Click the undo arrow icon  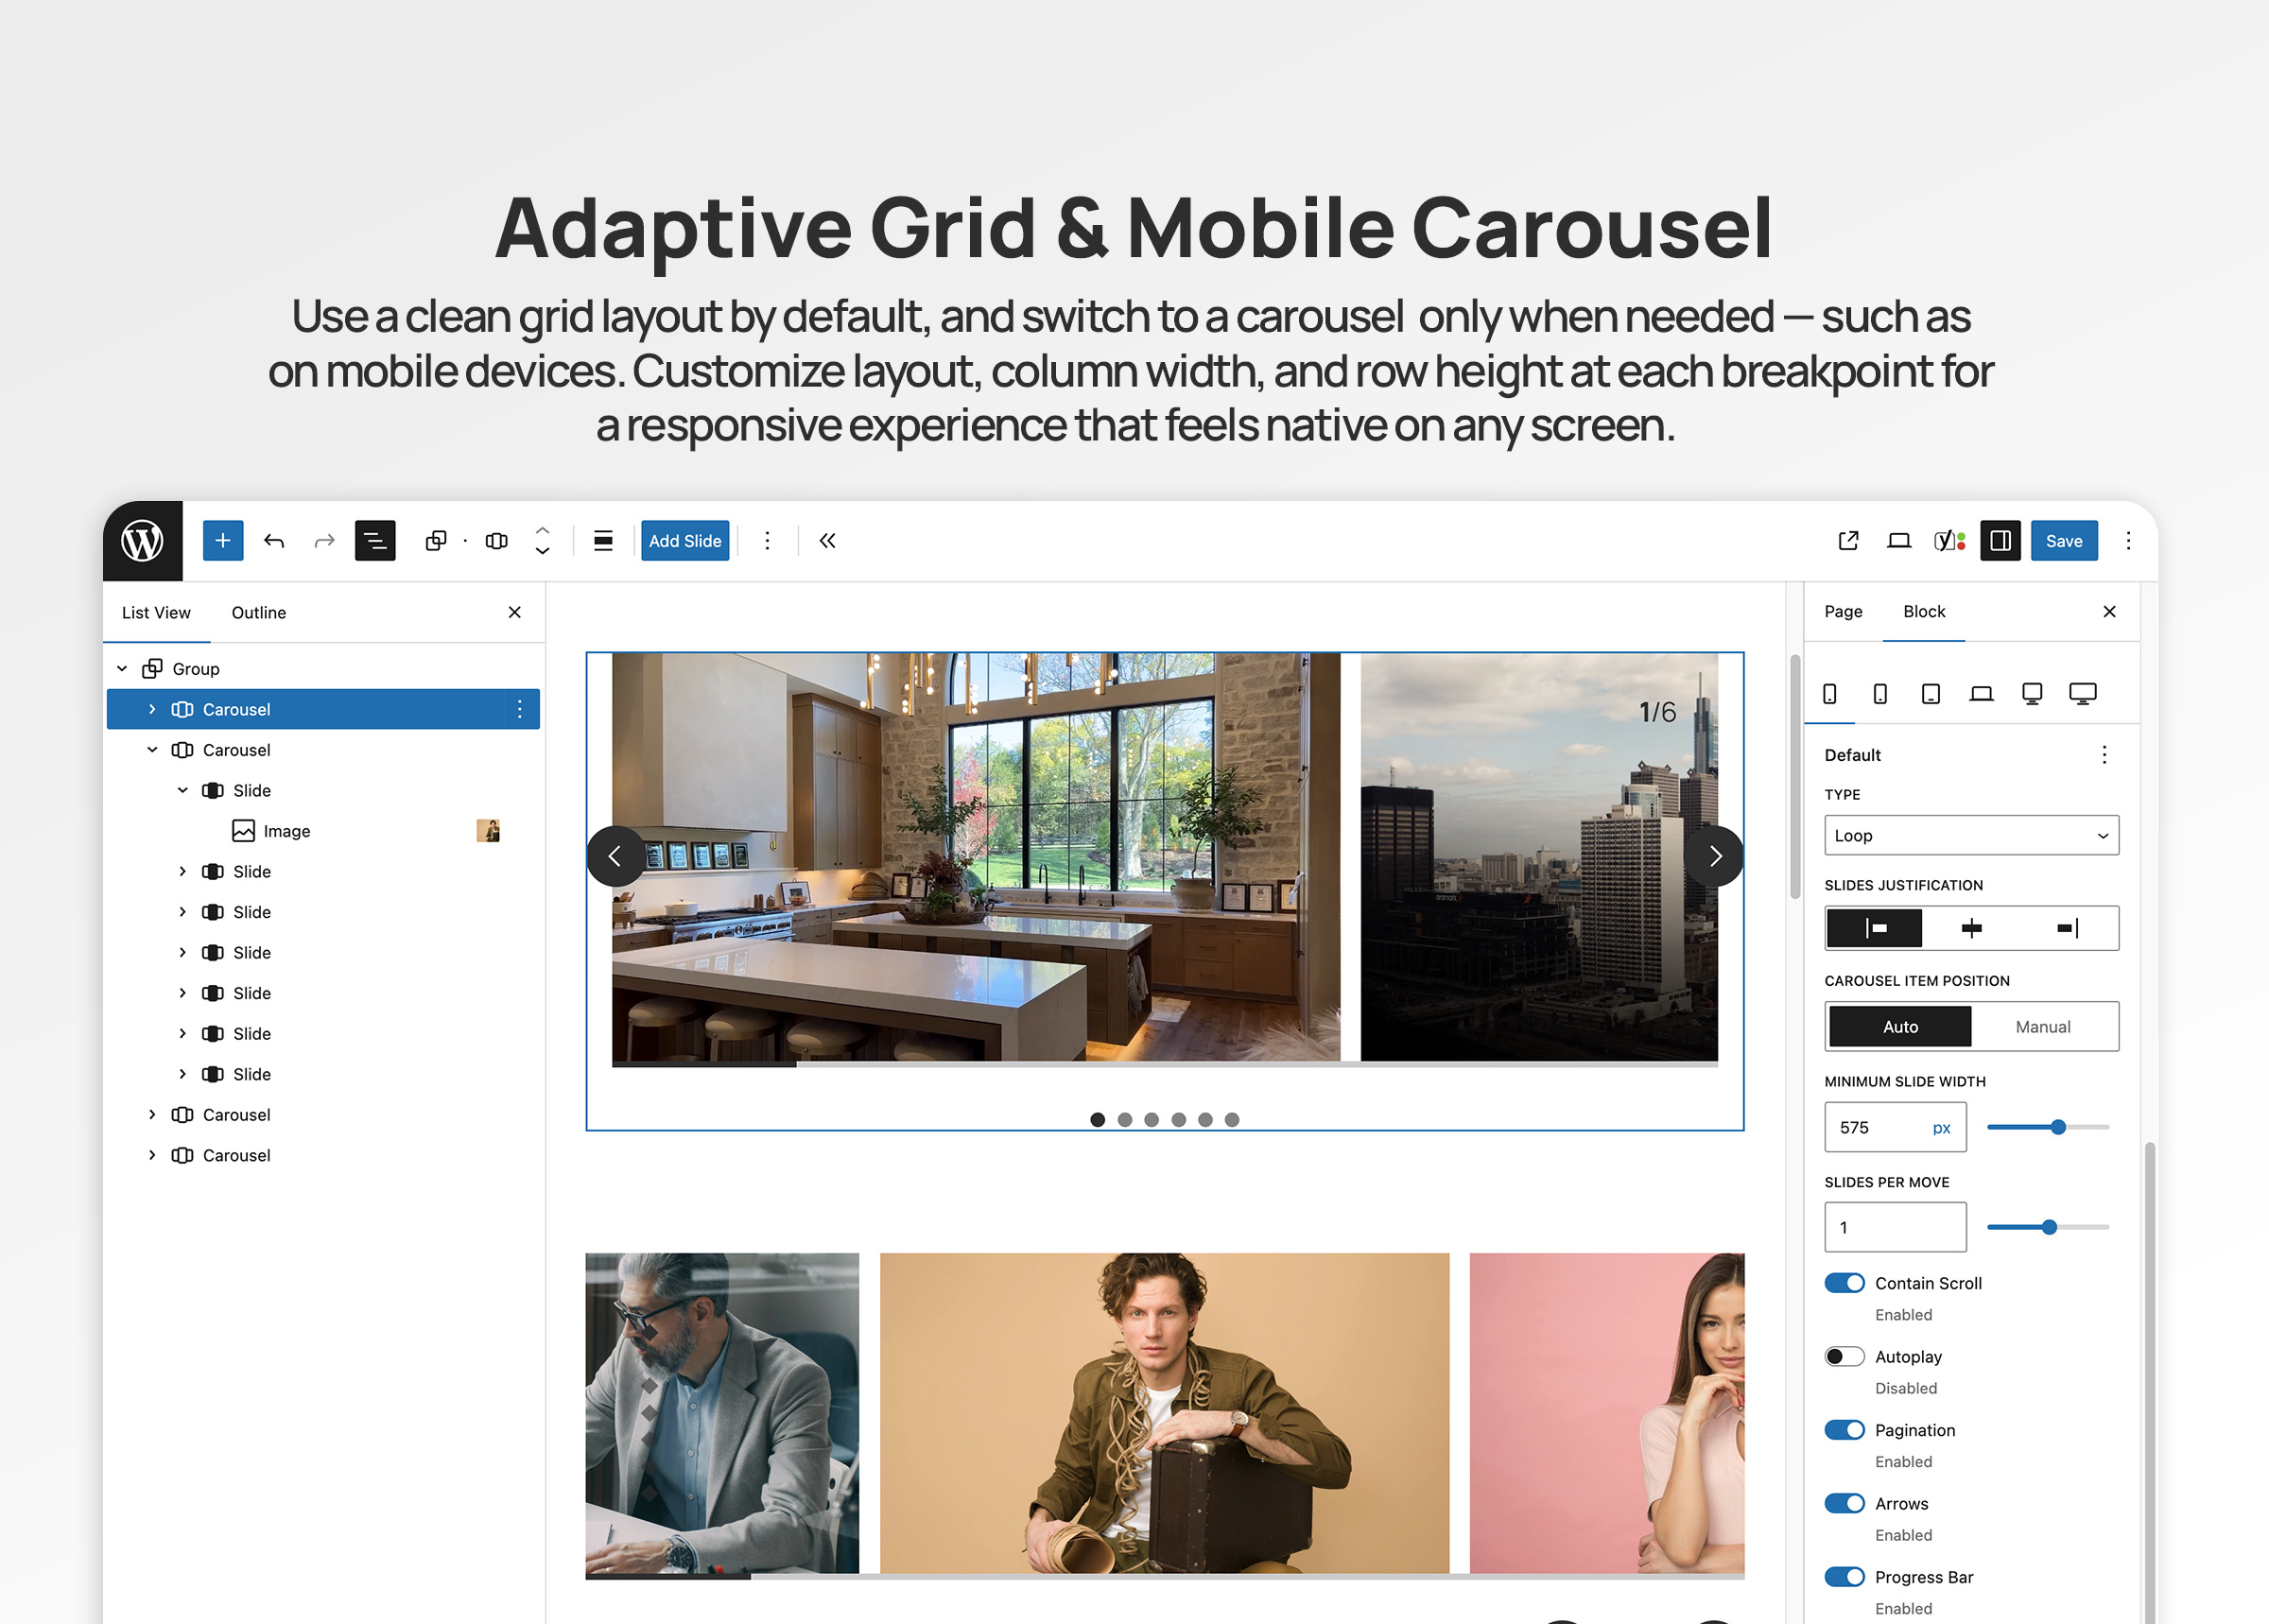(x=274, y=541)
